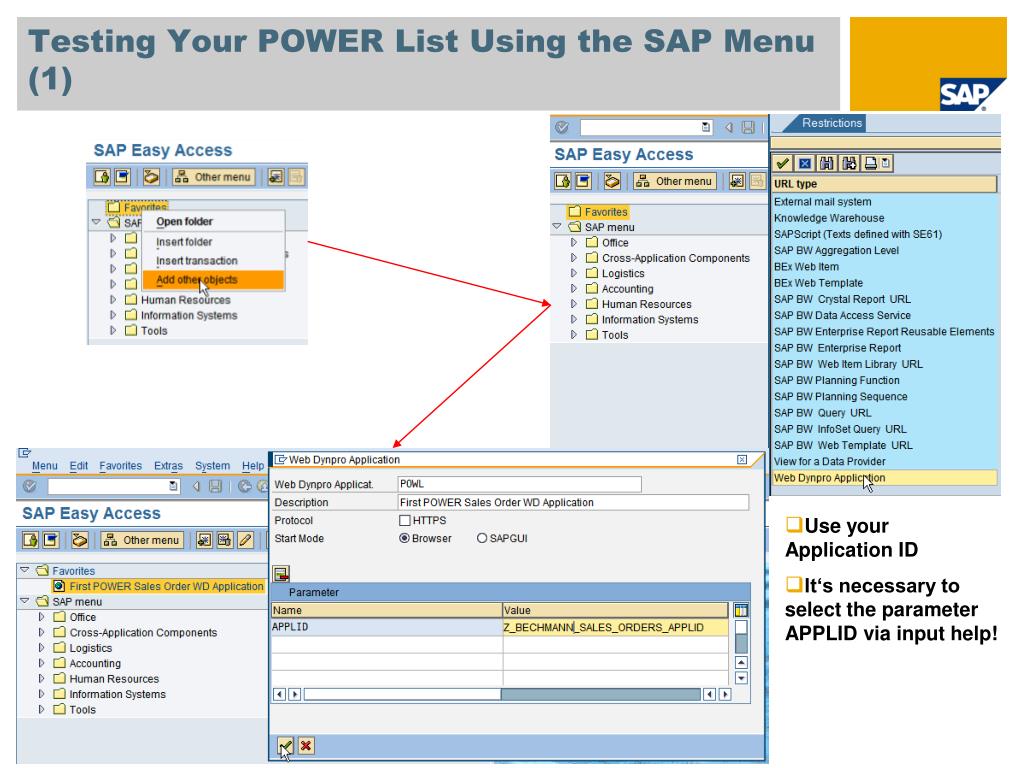
Task: Cancel the URL type list with blue X icon
Action: tap(805, 163)
